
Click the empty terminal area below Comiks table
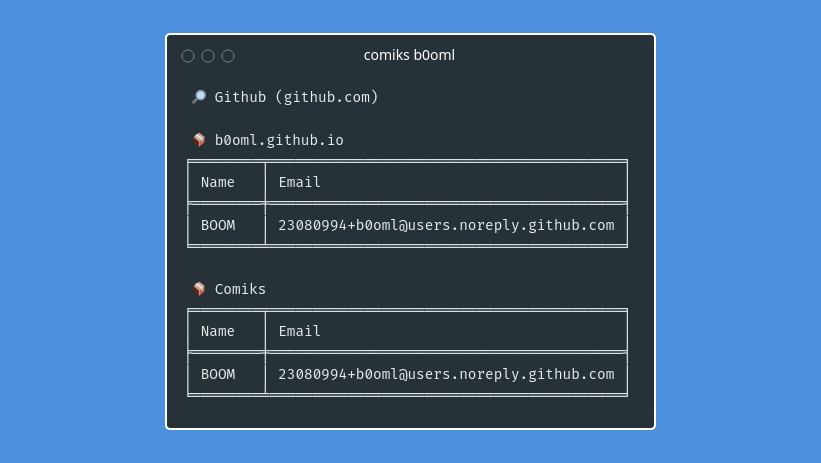pos(410,412)
